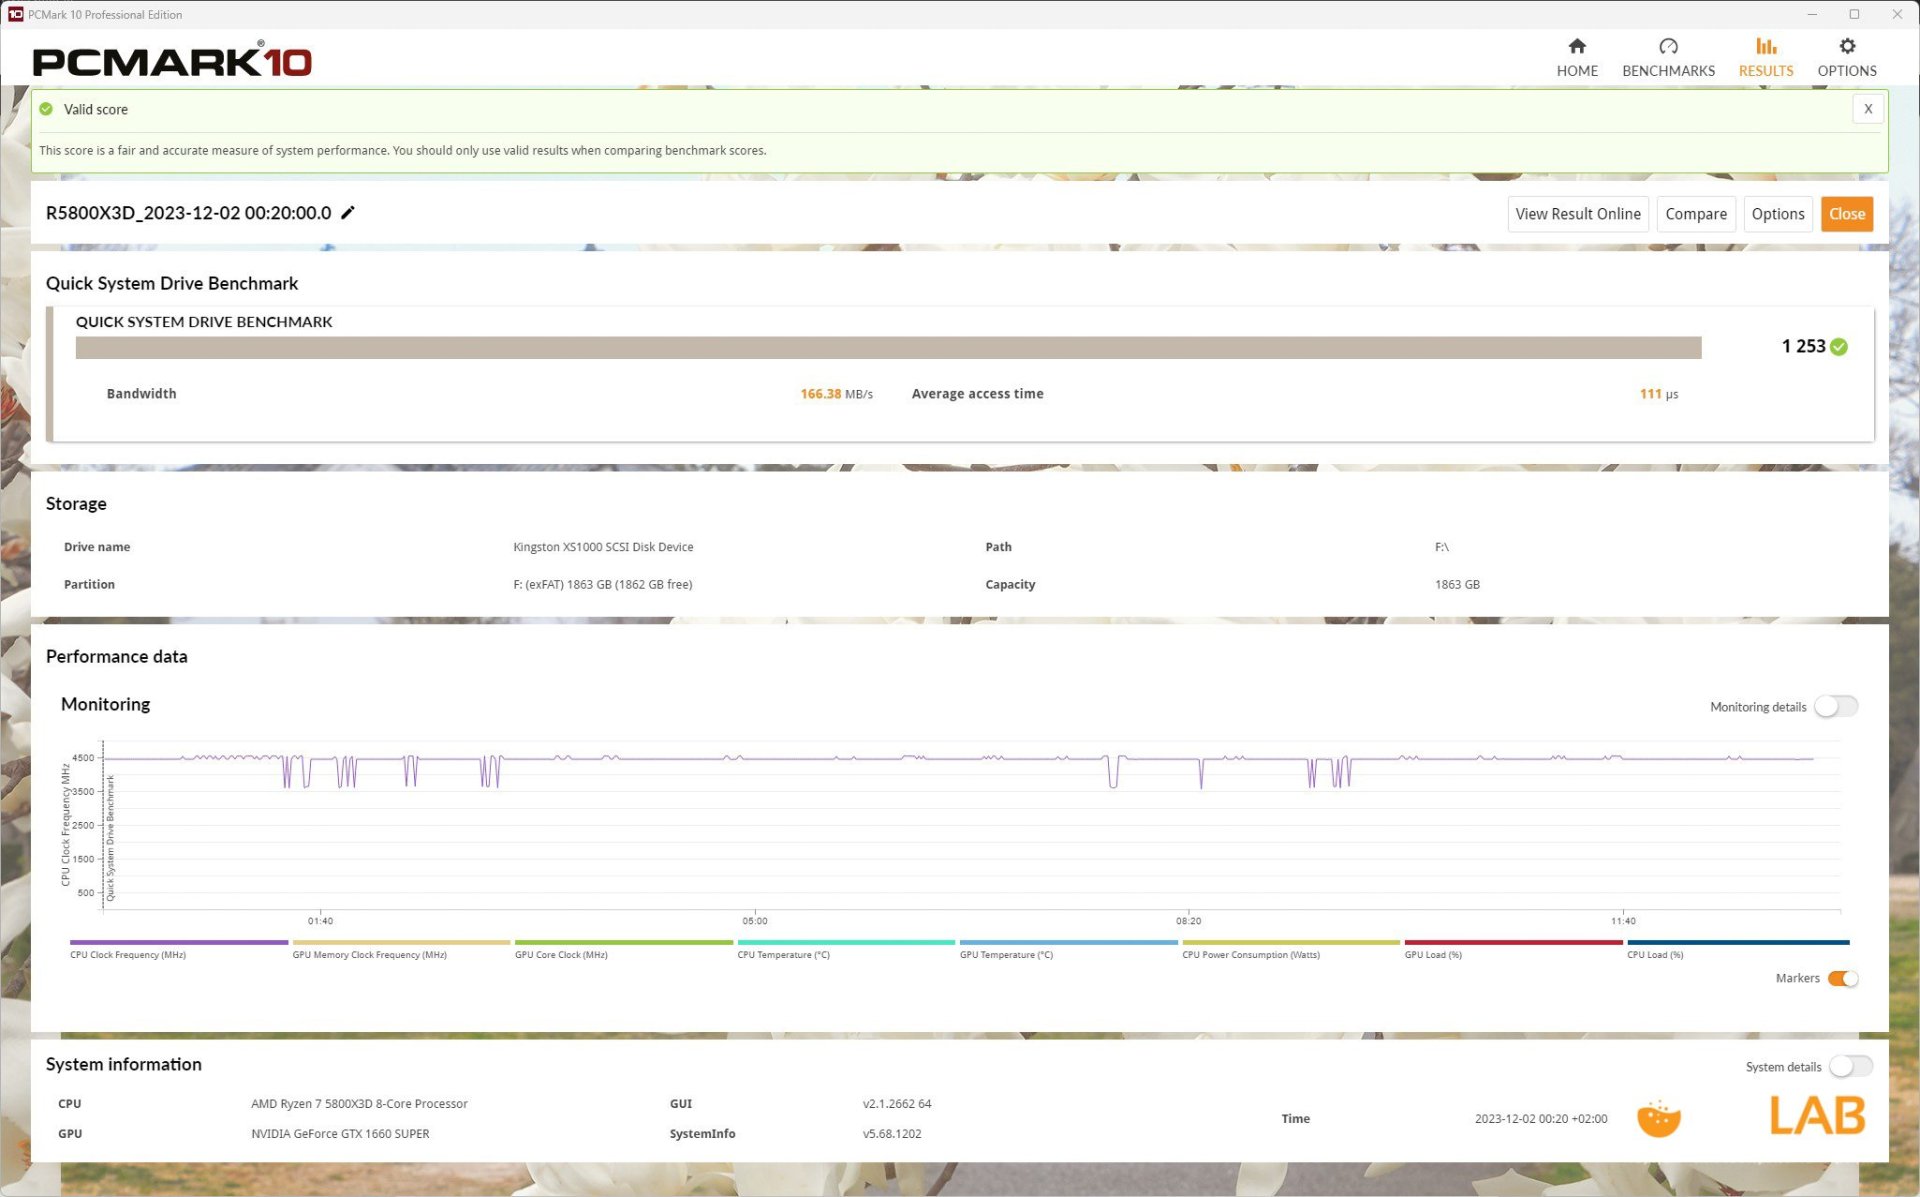
Task: Enable the System details toggle
Action: point(1850,1066)
